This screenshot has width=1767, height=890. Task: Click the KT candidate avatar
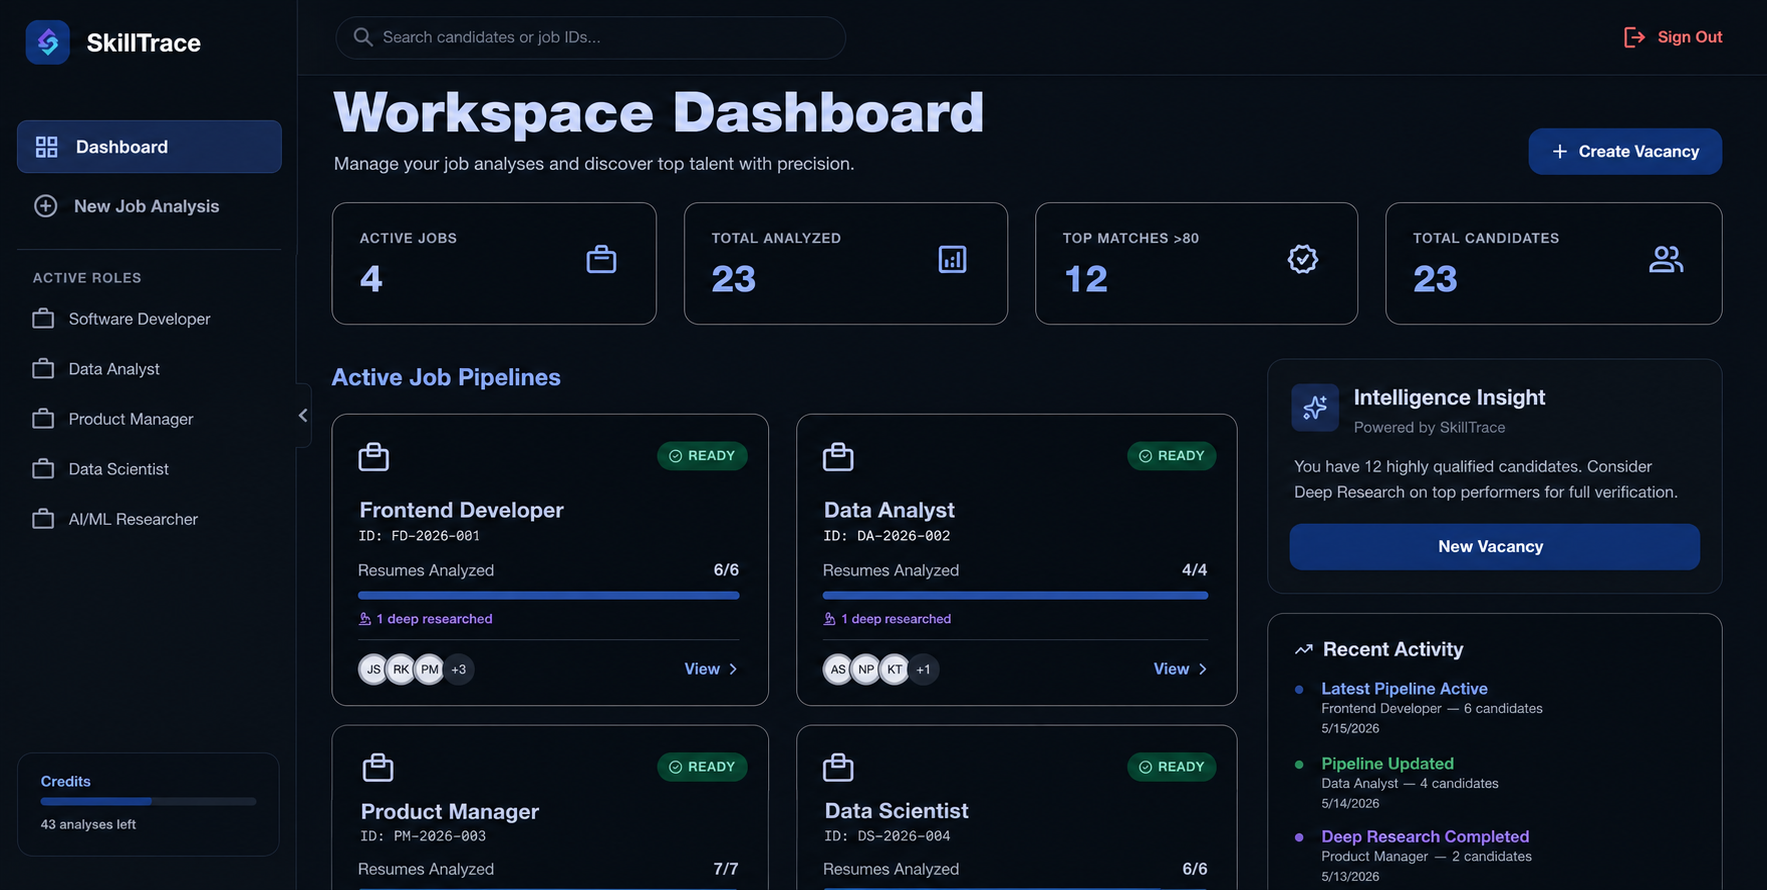[x=895, y=669]
